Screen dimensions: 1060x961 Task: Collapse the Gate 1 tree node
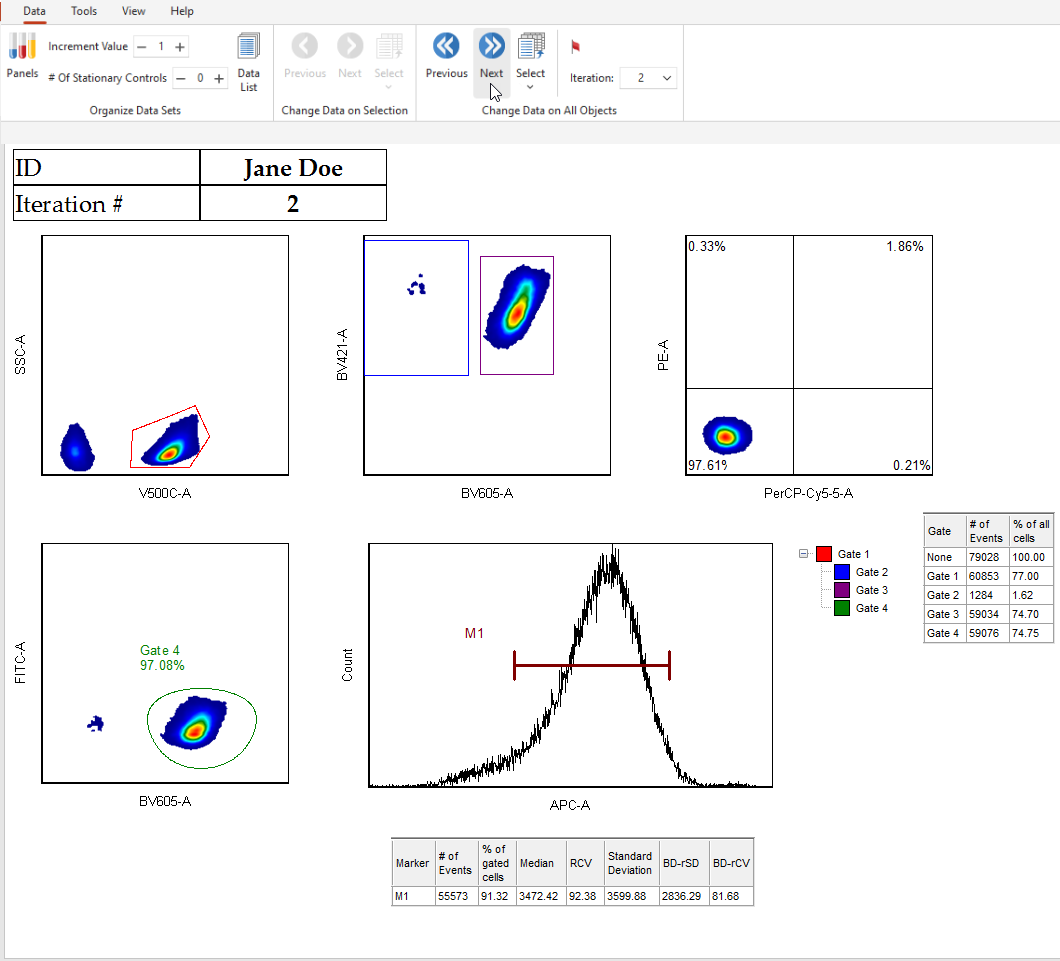click(804, 554)
